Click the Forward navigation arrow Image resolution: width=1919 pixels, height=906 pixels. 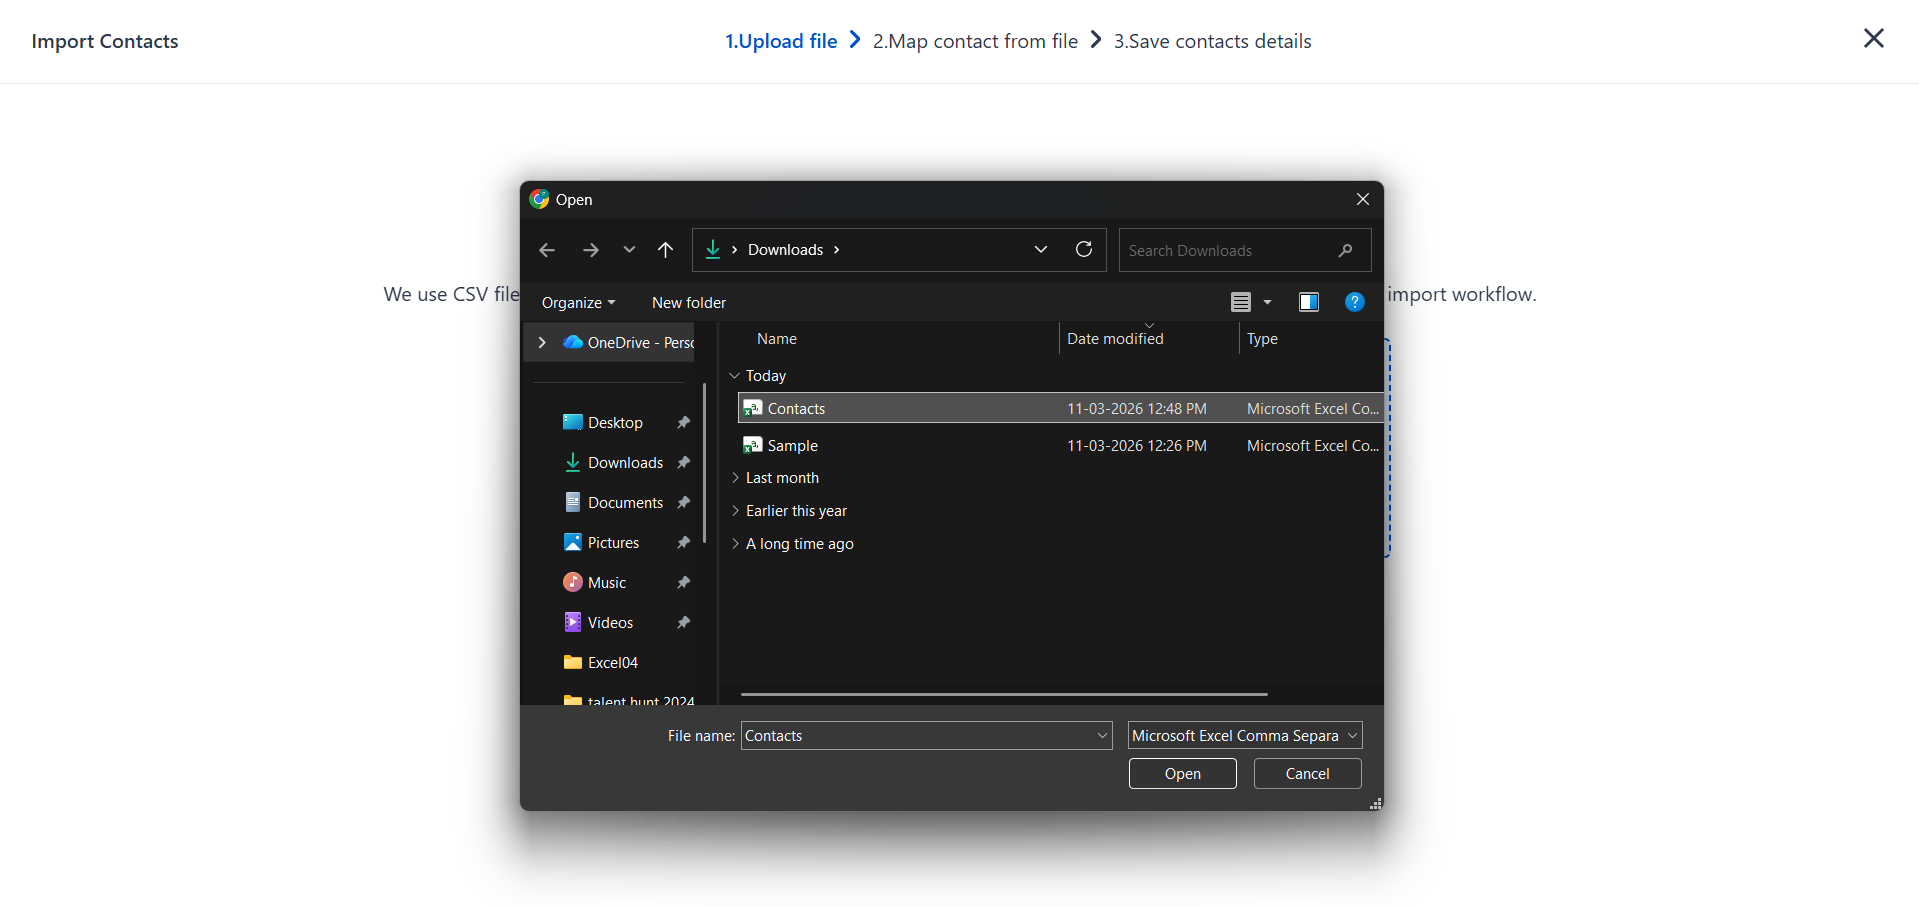point(591,250)
